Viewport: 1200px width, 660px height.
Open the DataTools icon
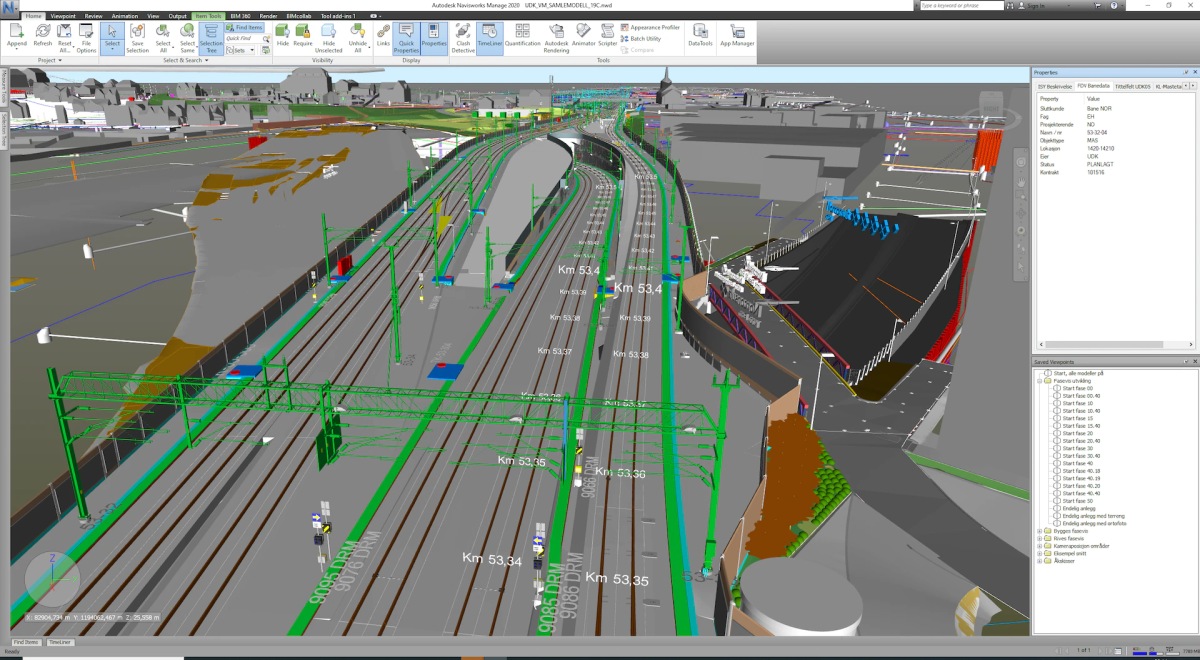pyautogui.click(x=701, y=37)
